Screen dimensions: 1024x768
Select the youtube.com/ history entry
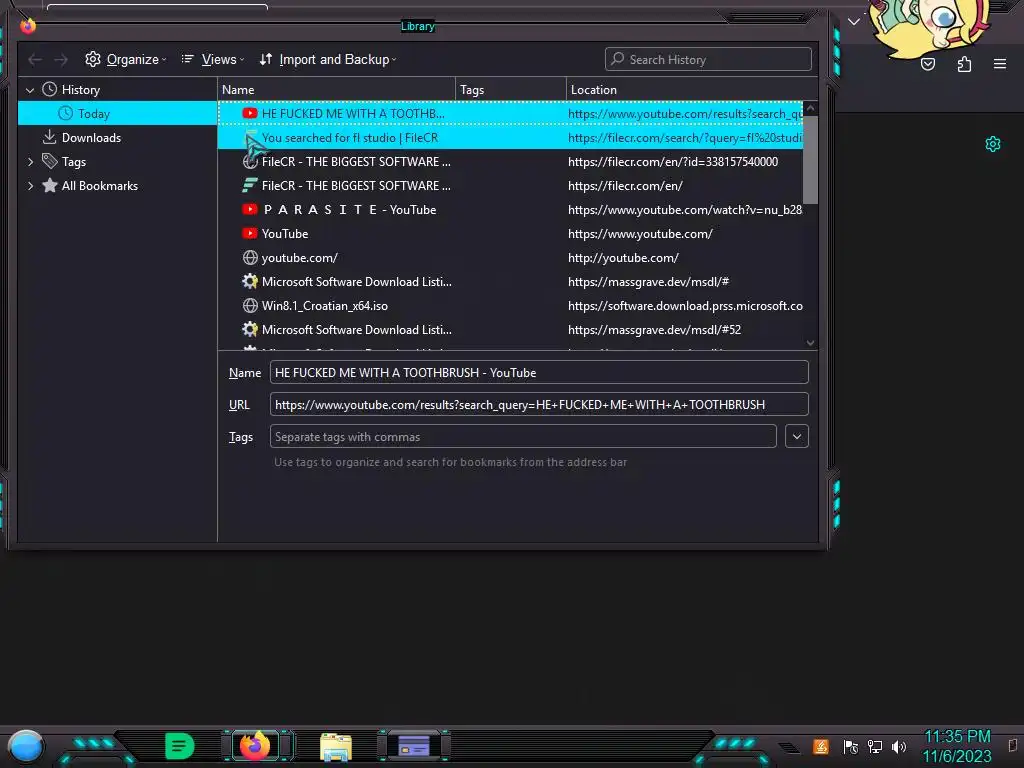tap(510, 258)
